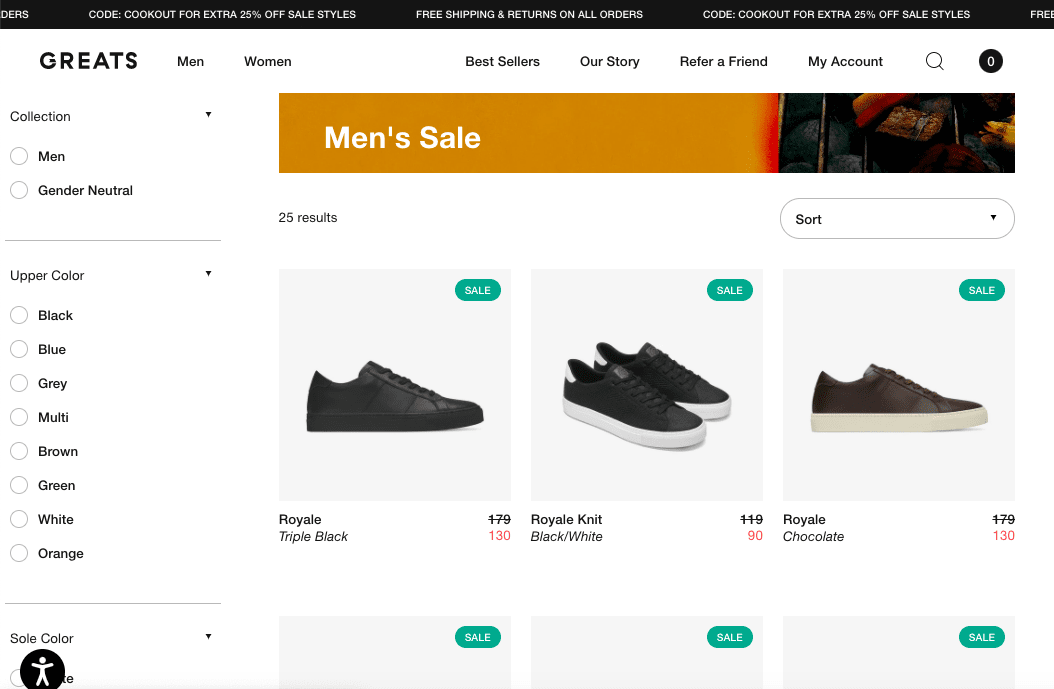Open Refer a Friend page
Image resolution: width=1054 pixels, height=689 pixels.
(723, 61)
